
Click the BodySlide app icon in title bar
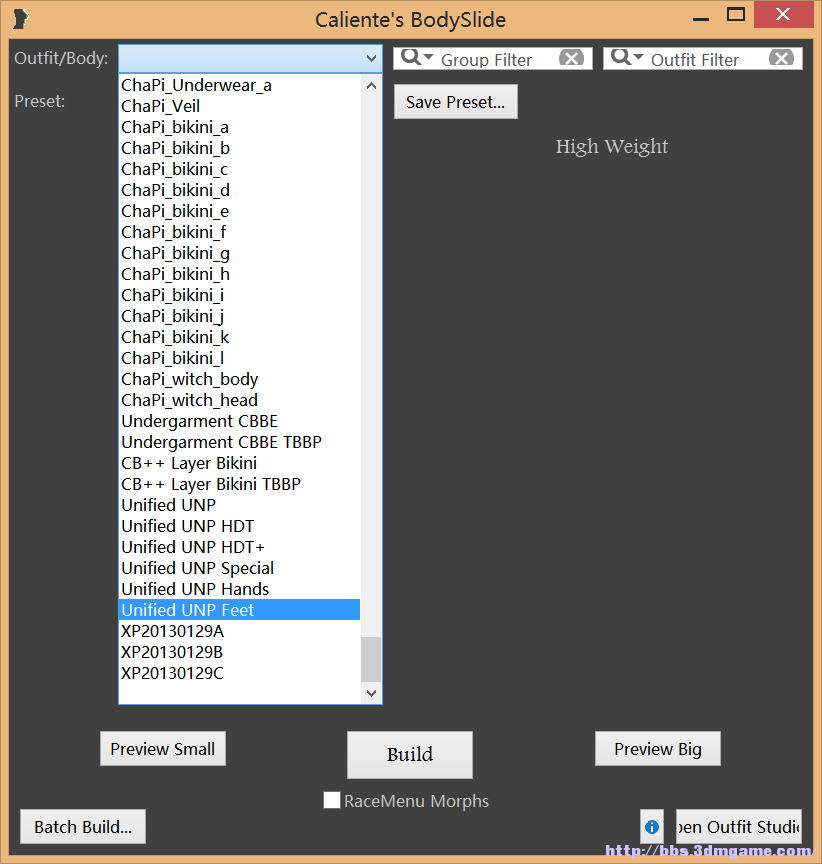21,19
